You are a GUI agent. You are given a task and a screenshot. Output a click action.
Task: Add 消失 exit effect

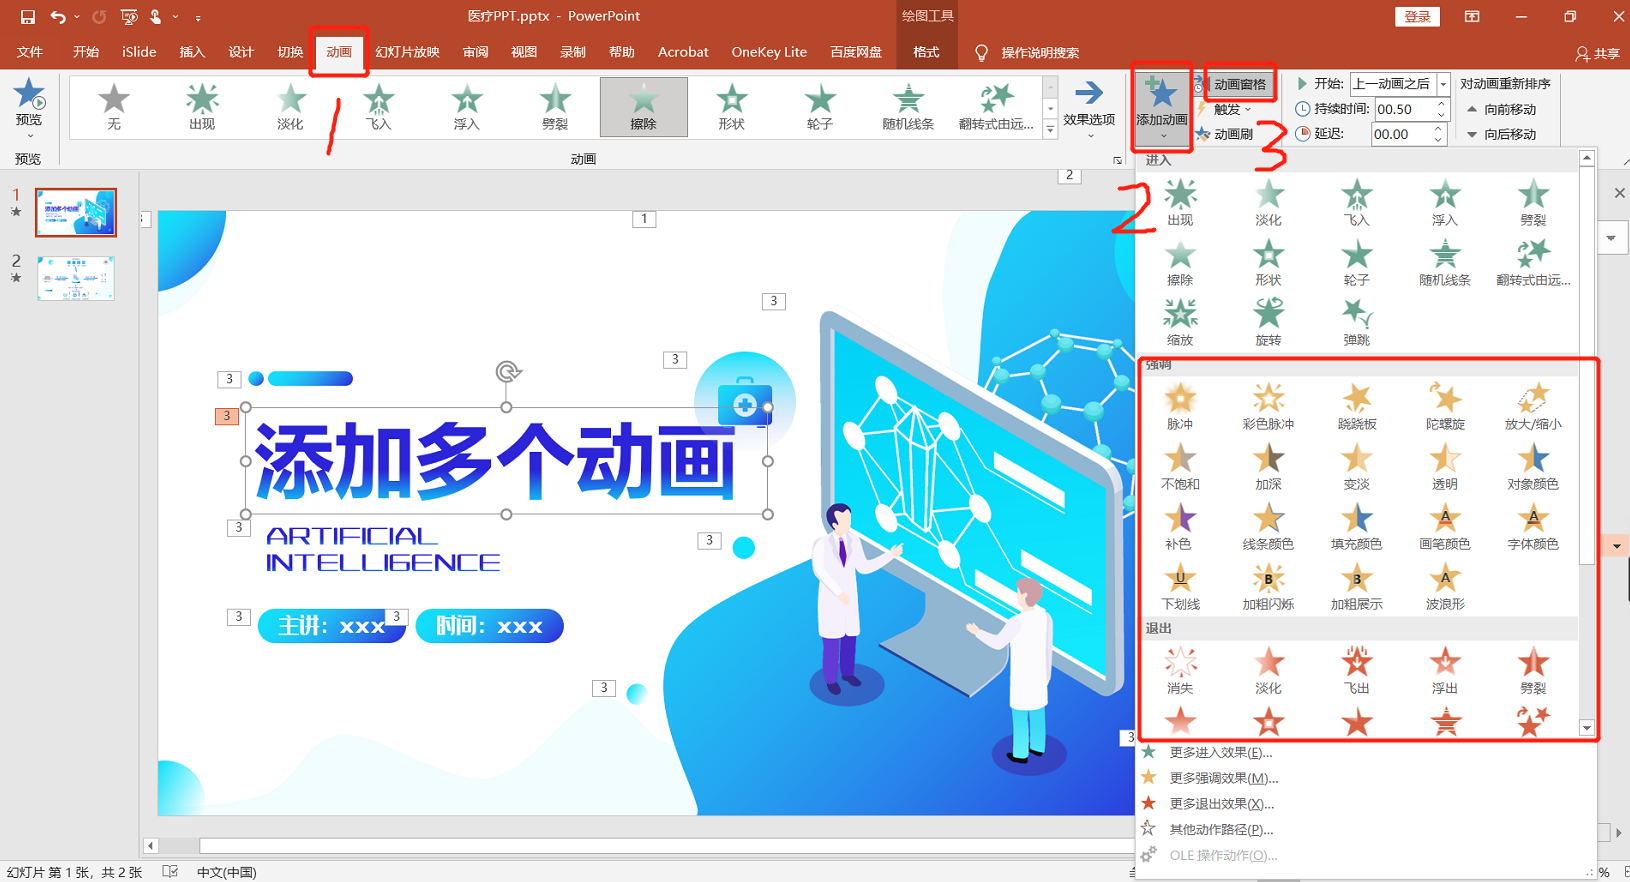tap(1180, 671)
